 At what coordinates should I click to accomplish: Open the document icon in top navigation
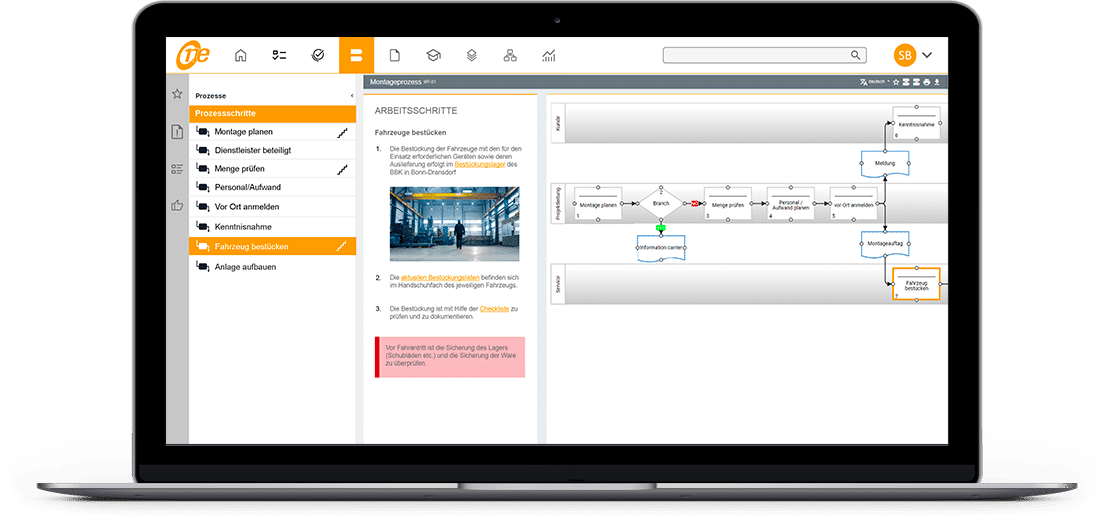(x=394, y=56)
